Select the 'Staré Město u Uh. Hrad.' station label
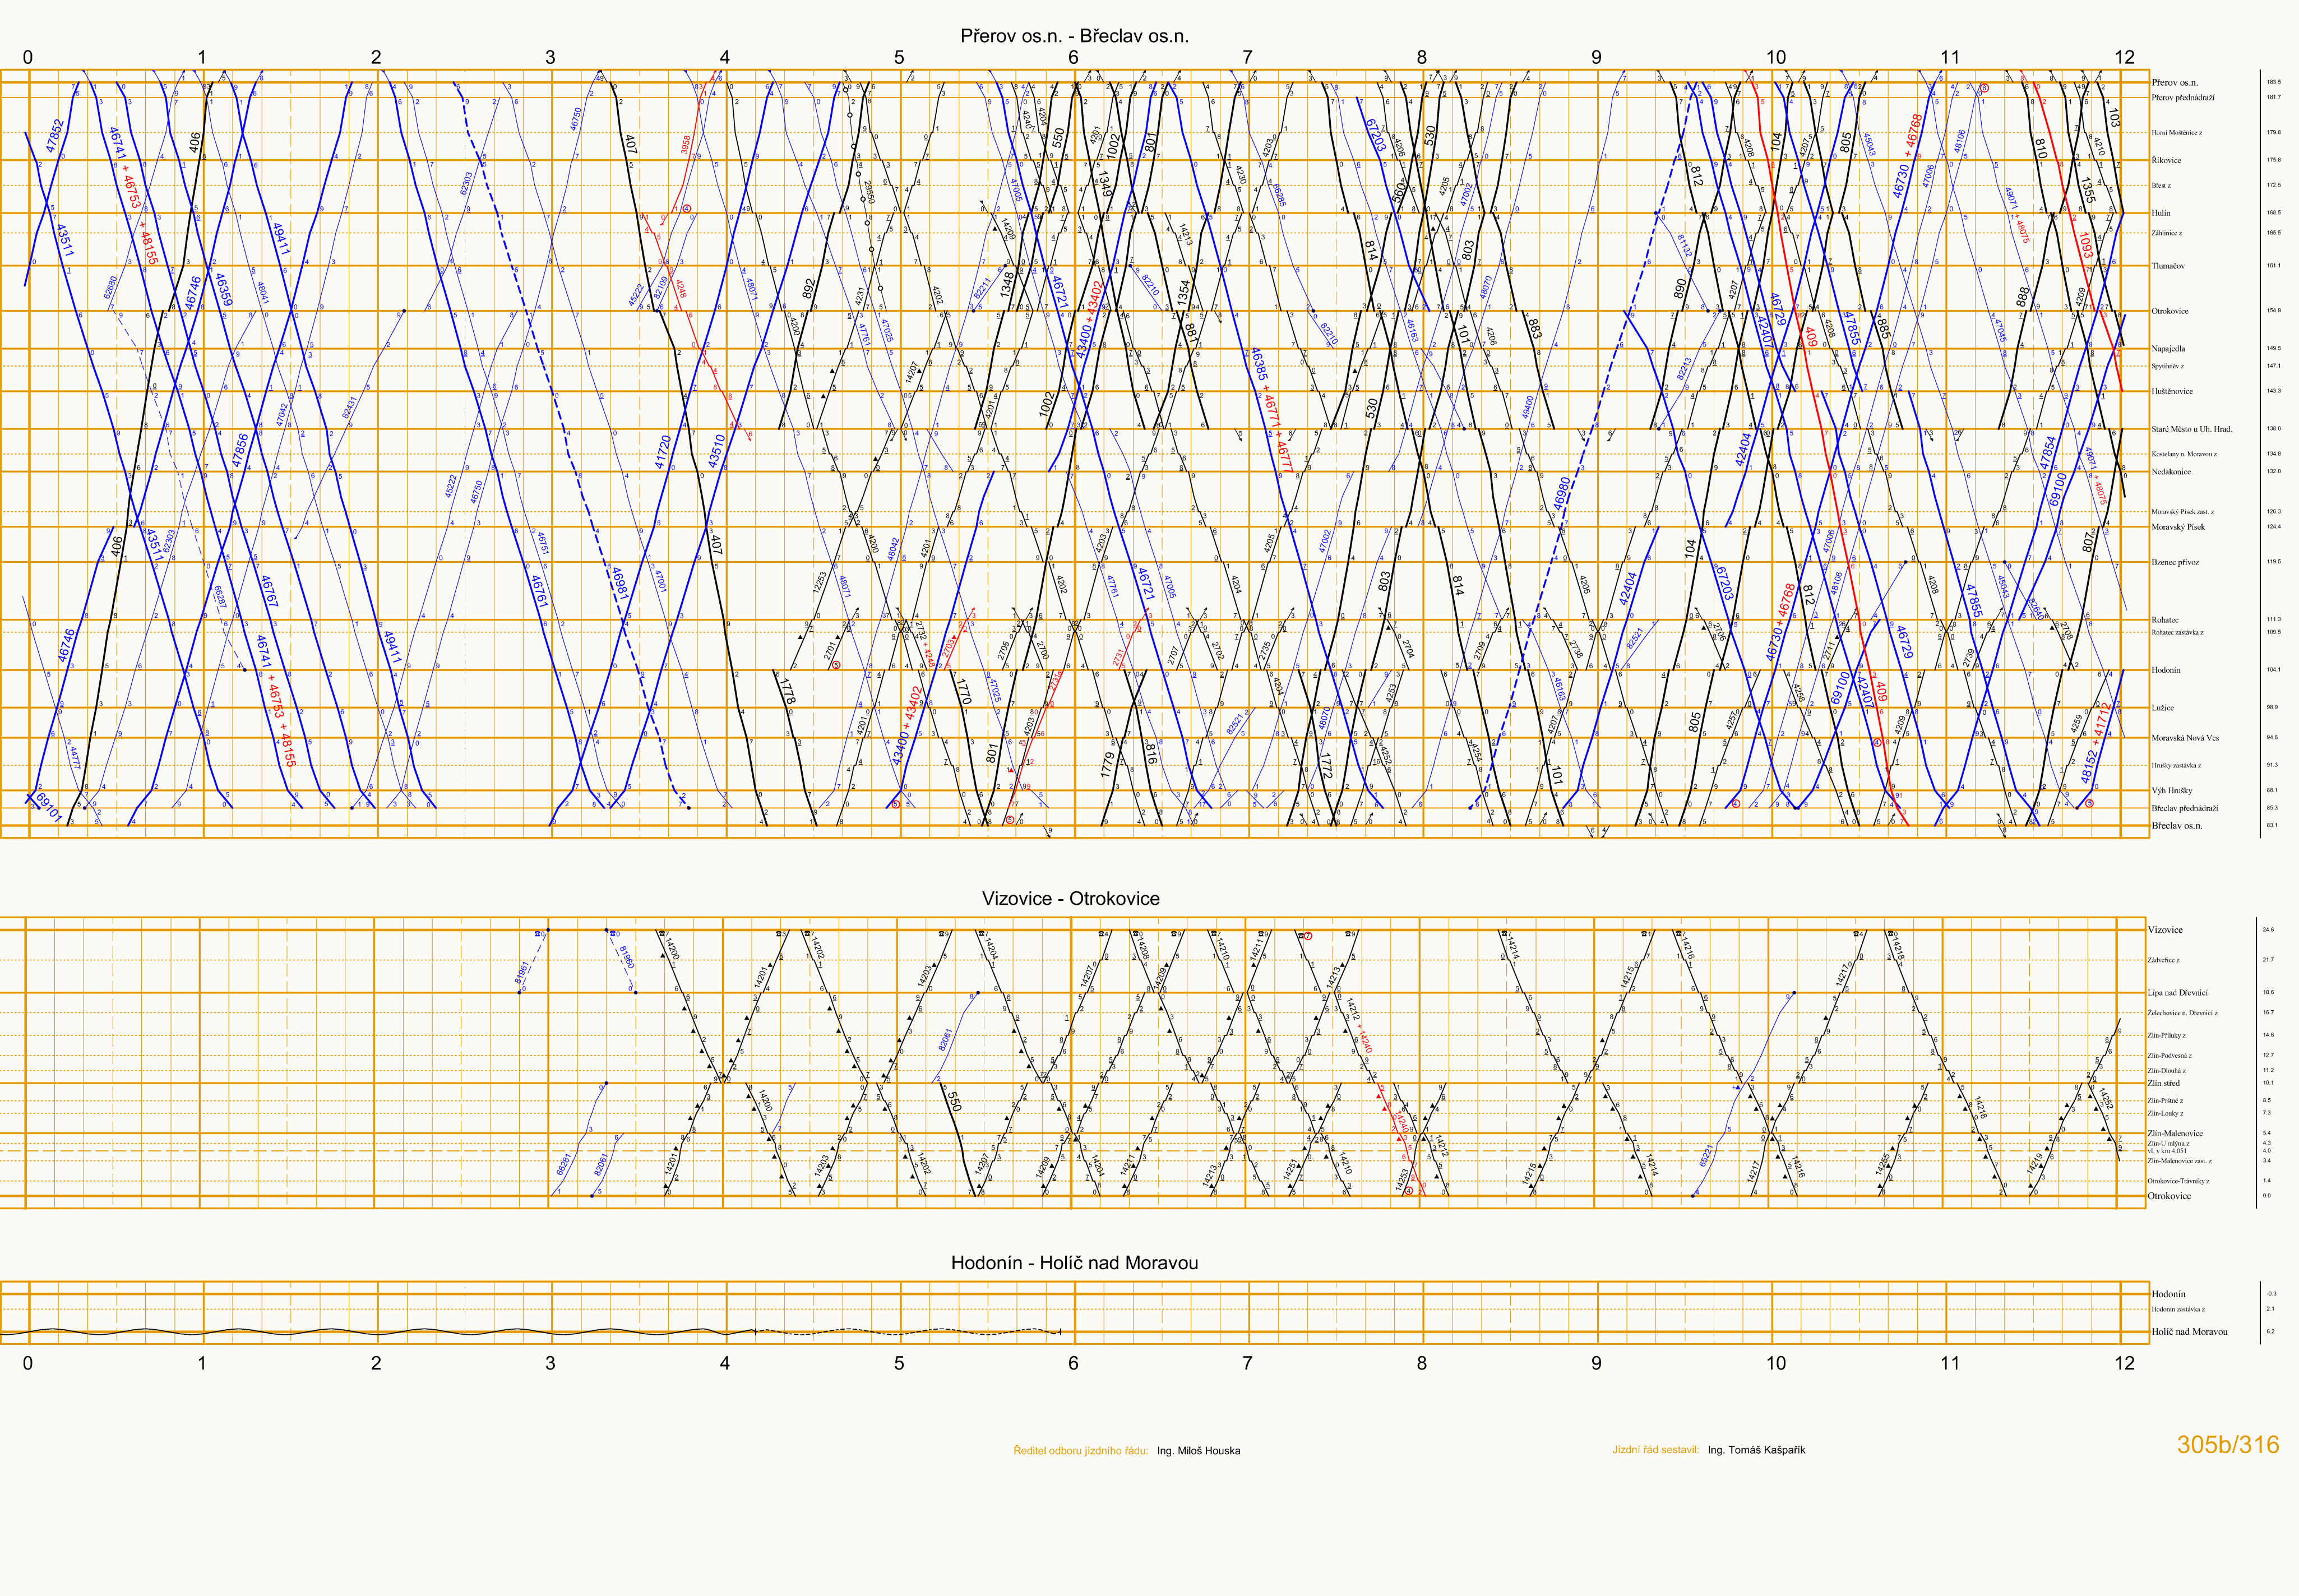This screenshot has width=2299, height=1596. [2191, 429]
